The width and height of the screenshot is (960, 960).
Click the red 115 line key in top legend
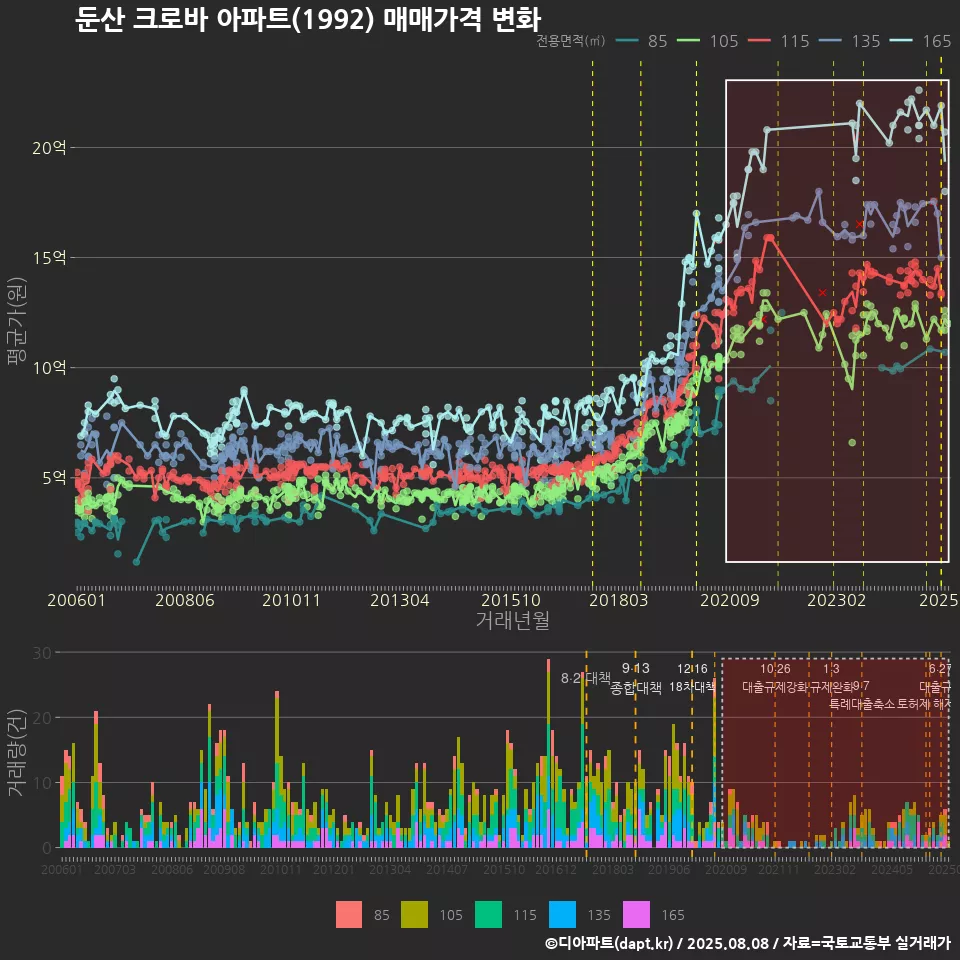point(759,41)
